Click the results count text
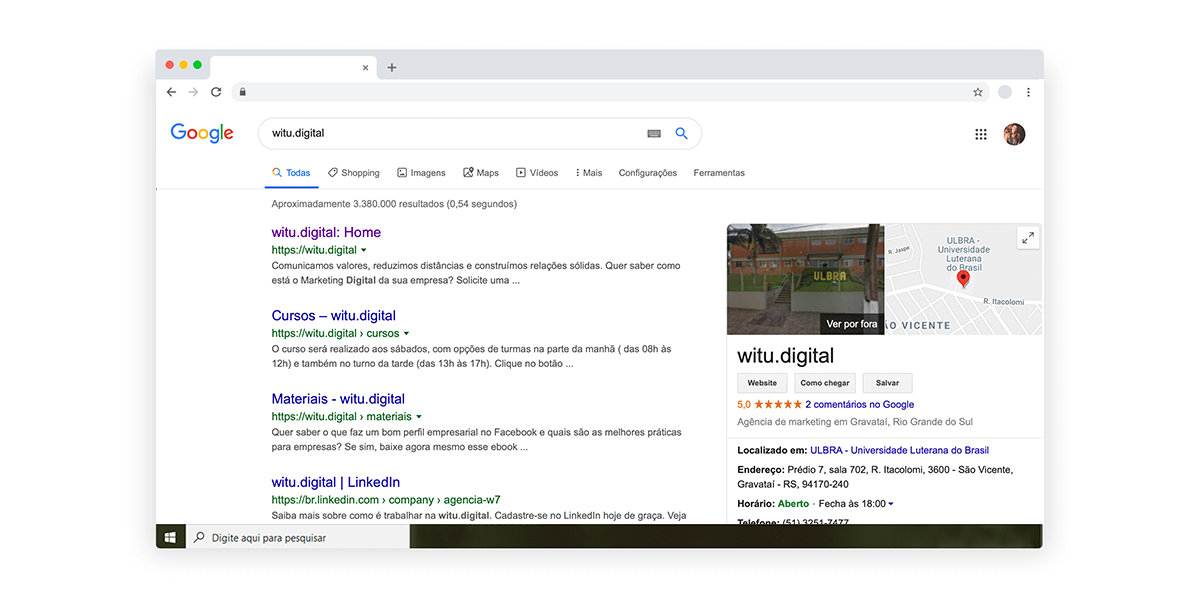 [394, 204]
